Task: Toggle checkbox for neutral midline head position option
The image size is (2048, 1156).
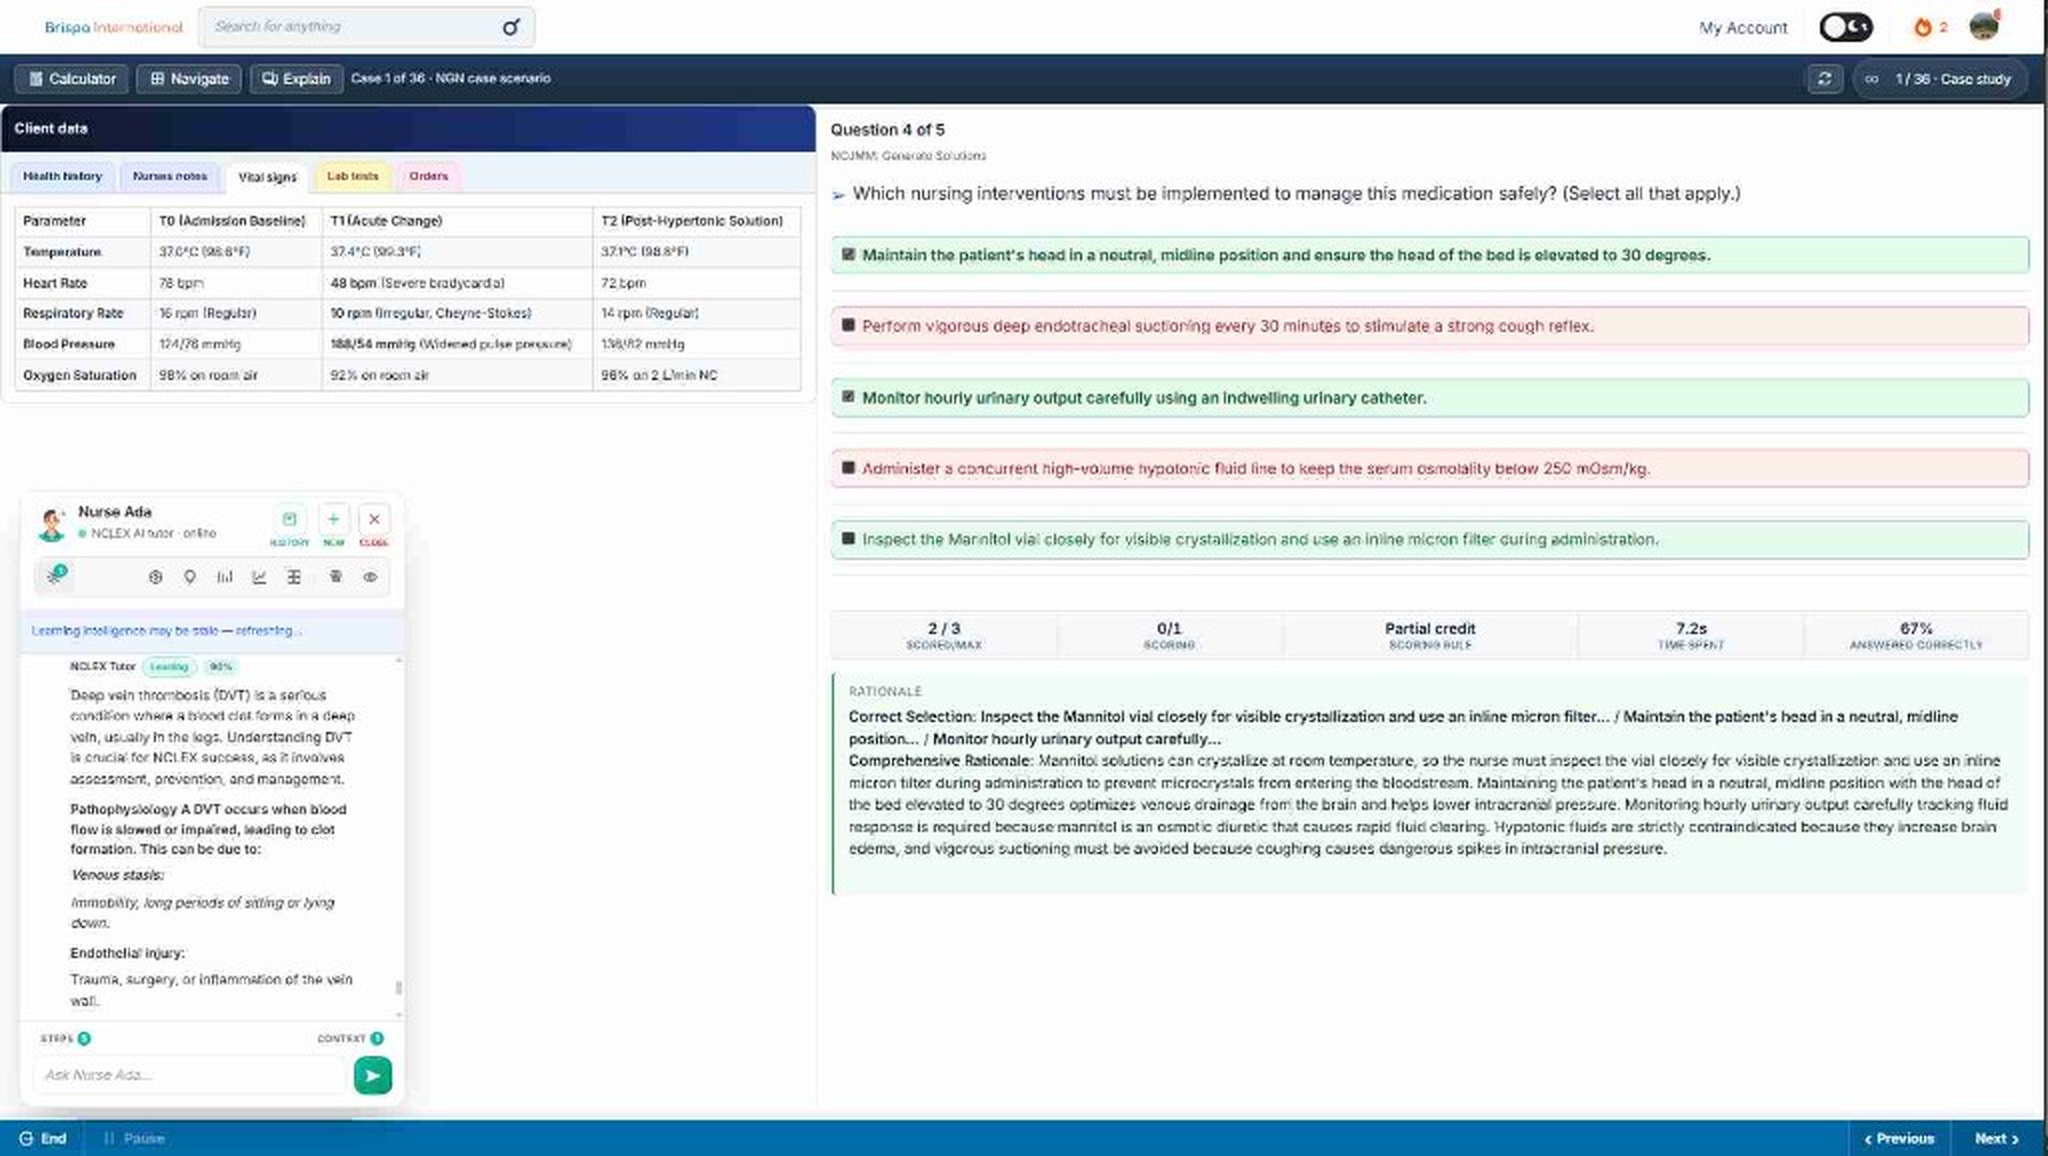Action: click(848, 255)
